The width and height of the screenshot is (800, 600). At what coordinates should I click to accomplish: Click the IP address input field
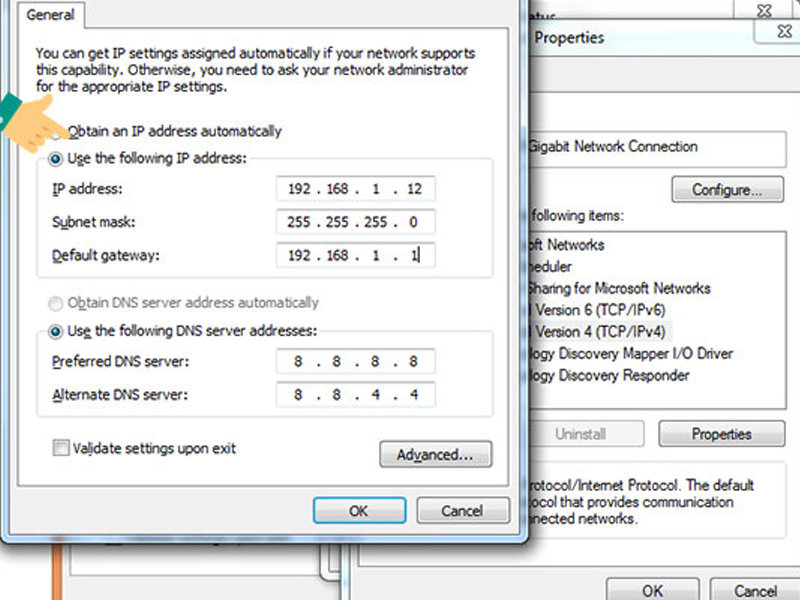point(355,189)
